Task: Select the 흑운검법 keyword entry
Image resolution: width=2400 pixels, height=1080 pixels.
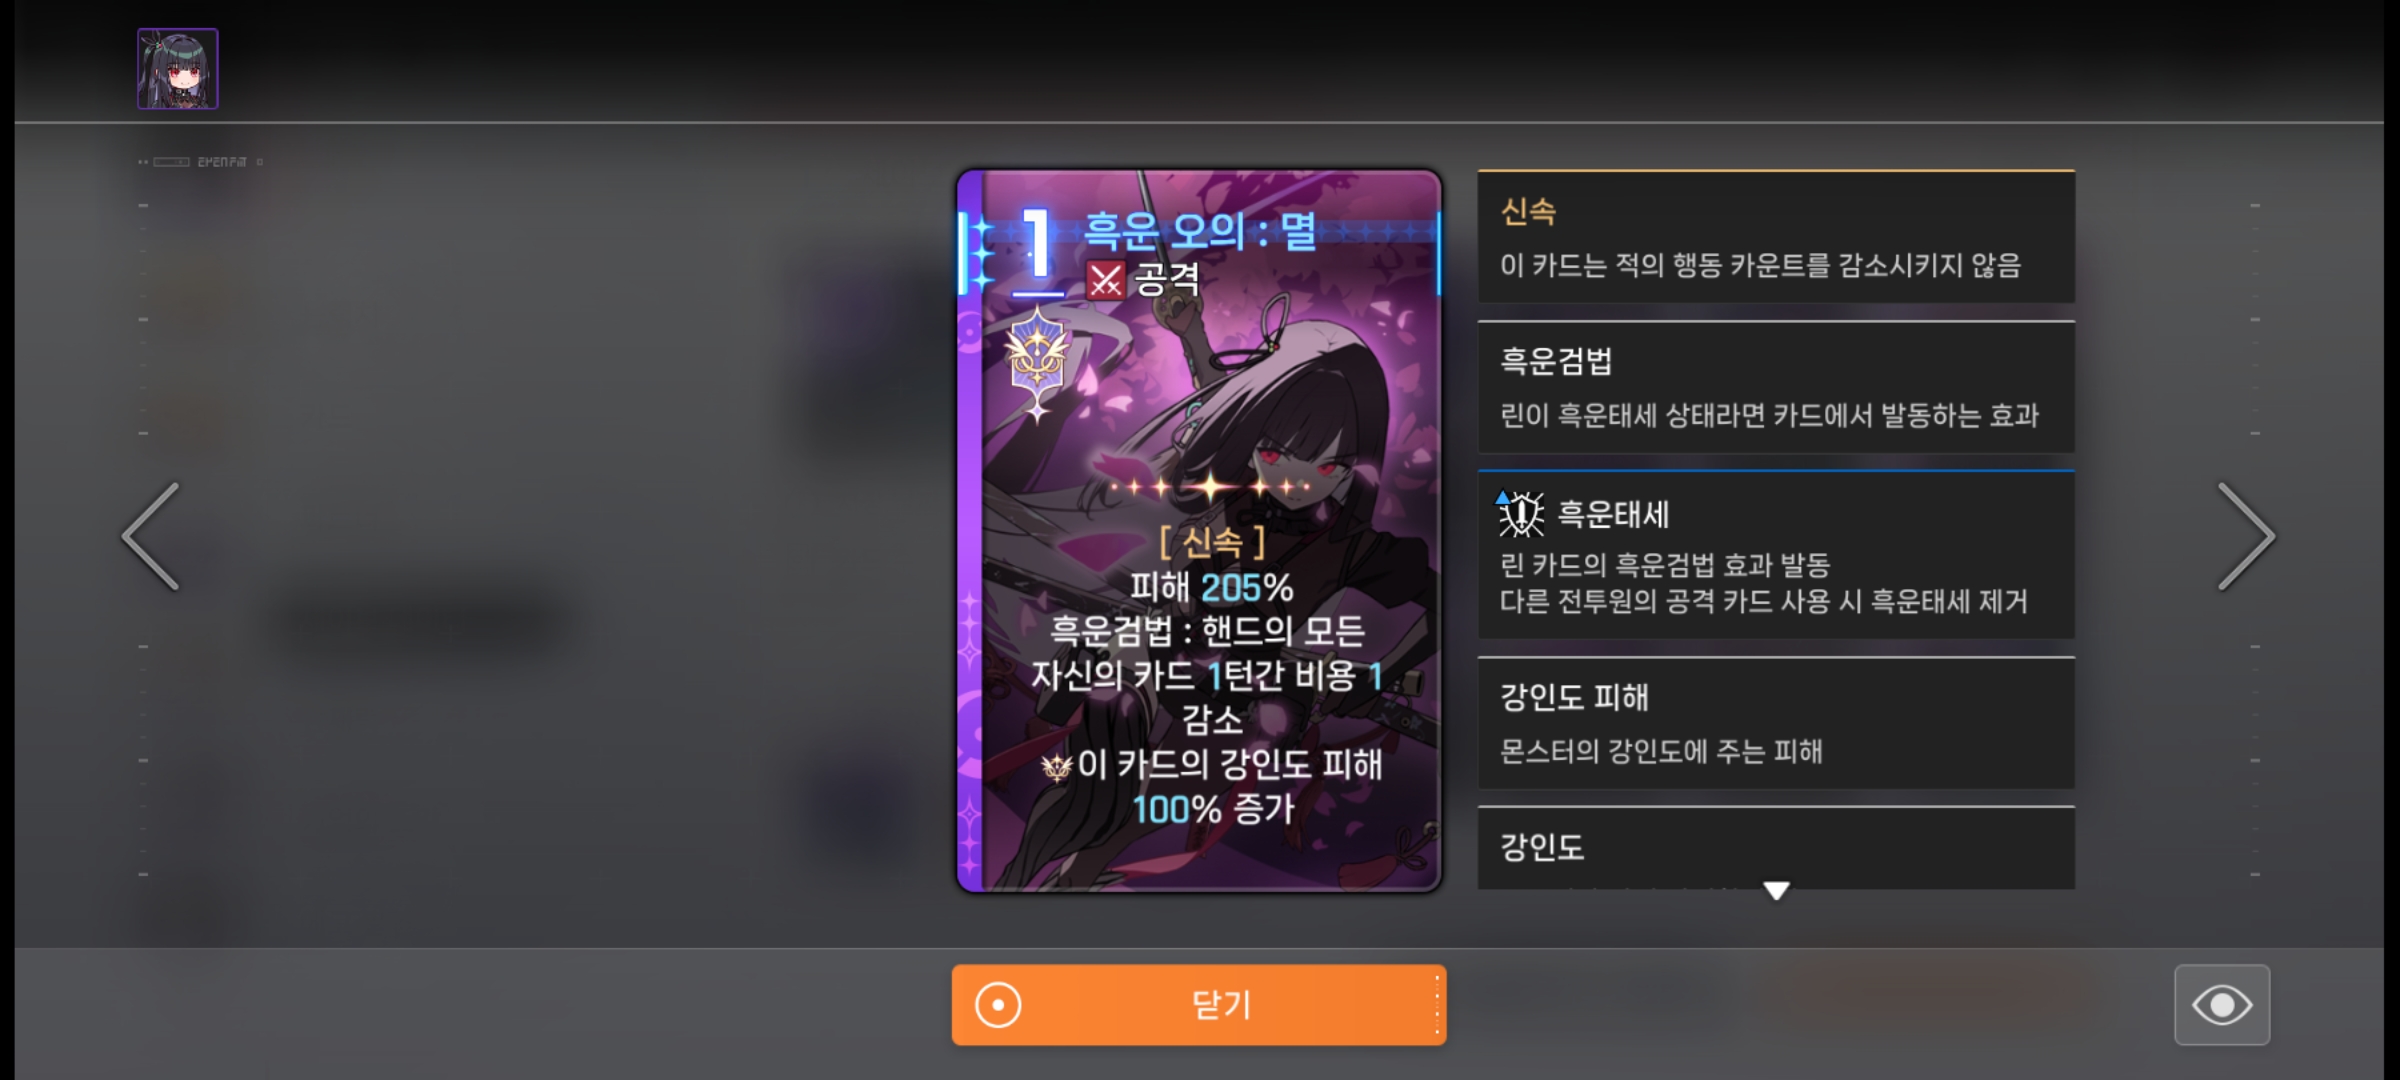Action: (x=1776, y=387)
